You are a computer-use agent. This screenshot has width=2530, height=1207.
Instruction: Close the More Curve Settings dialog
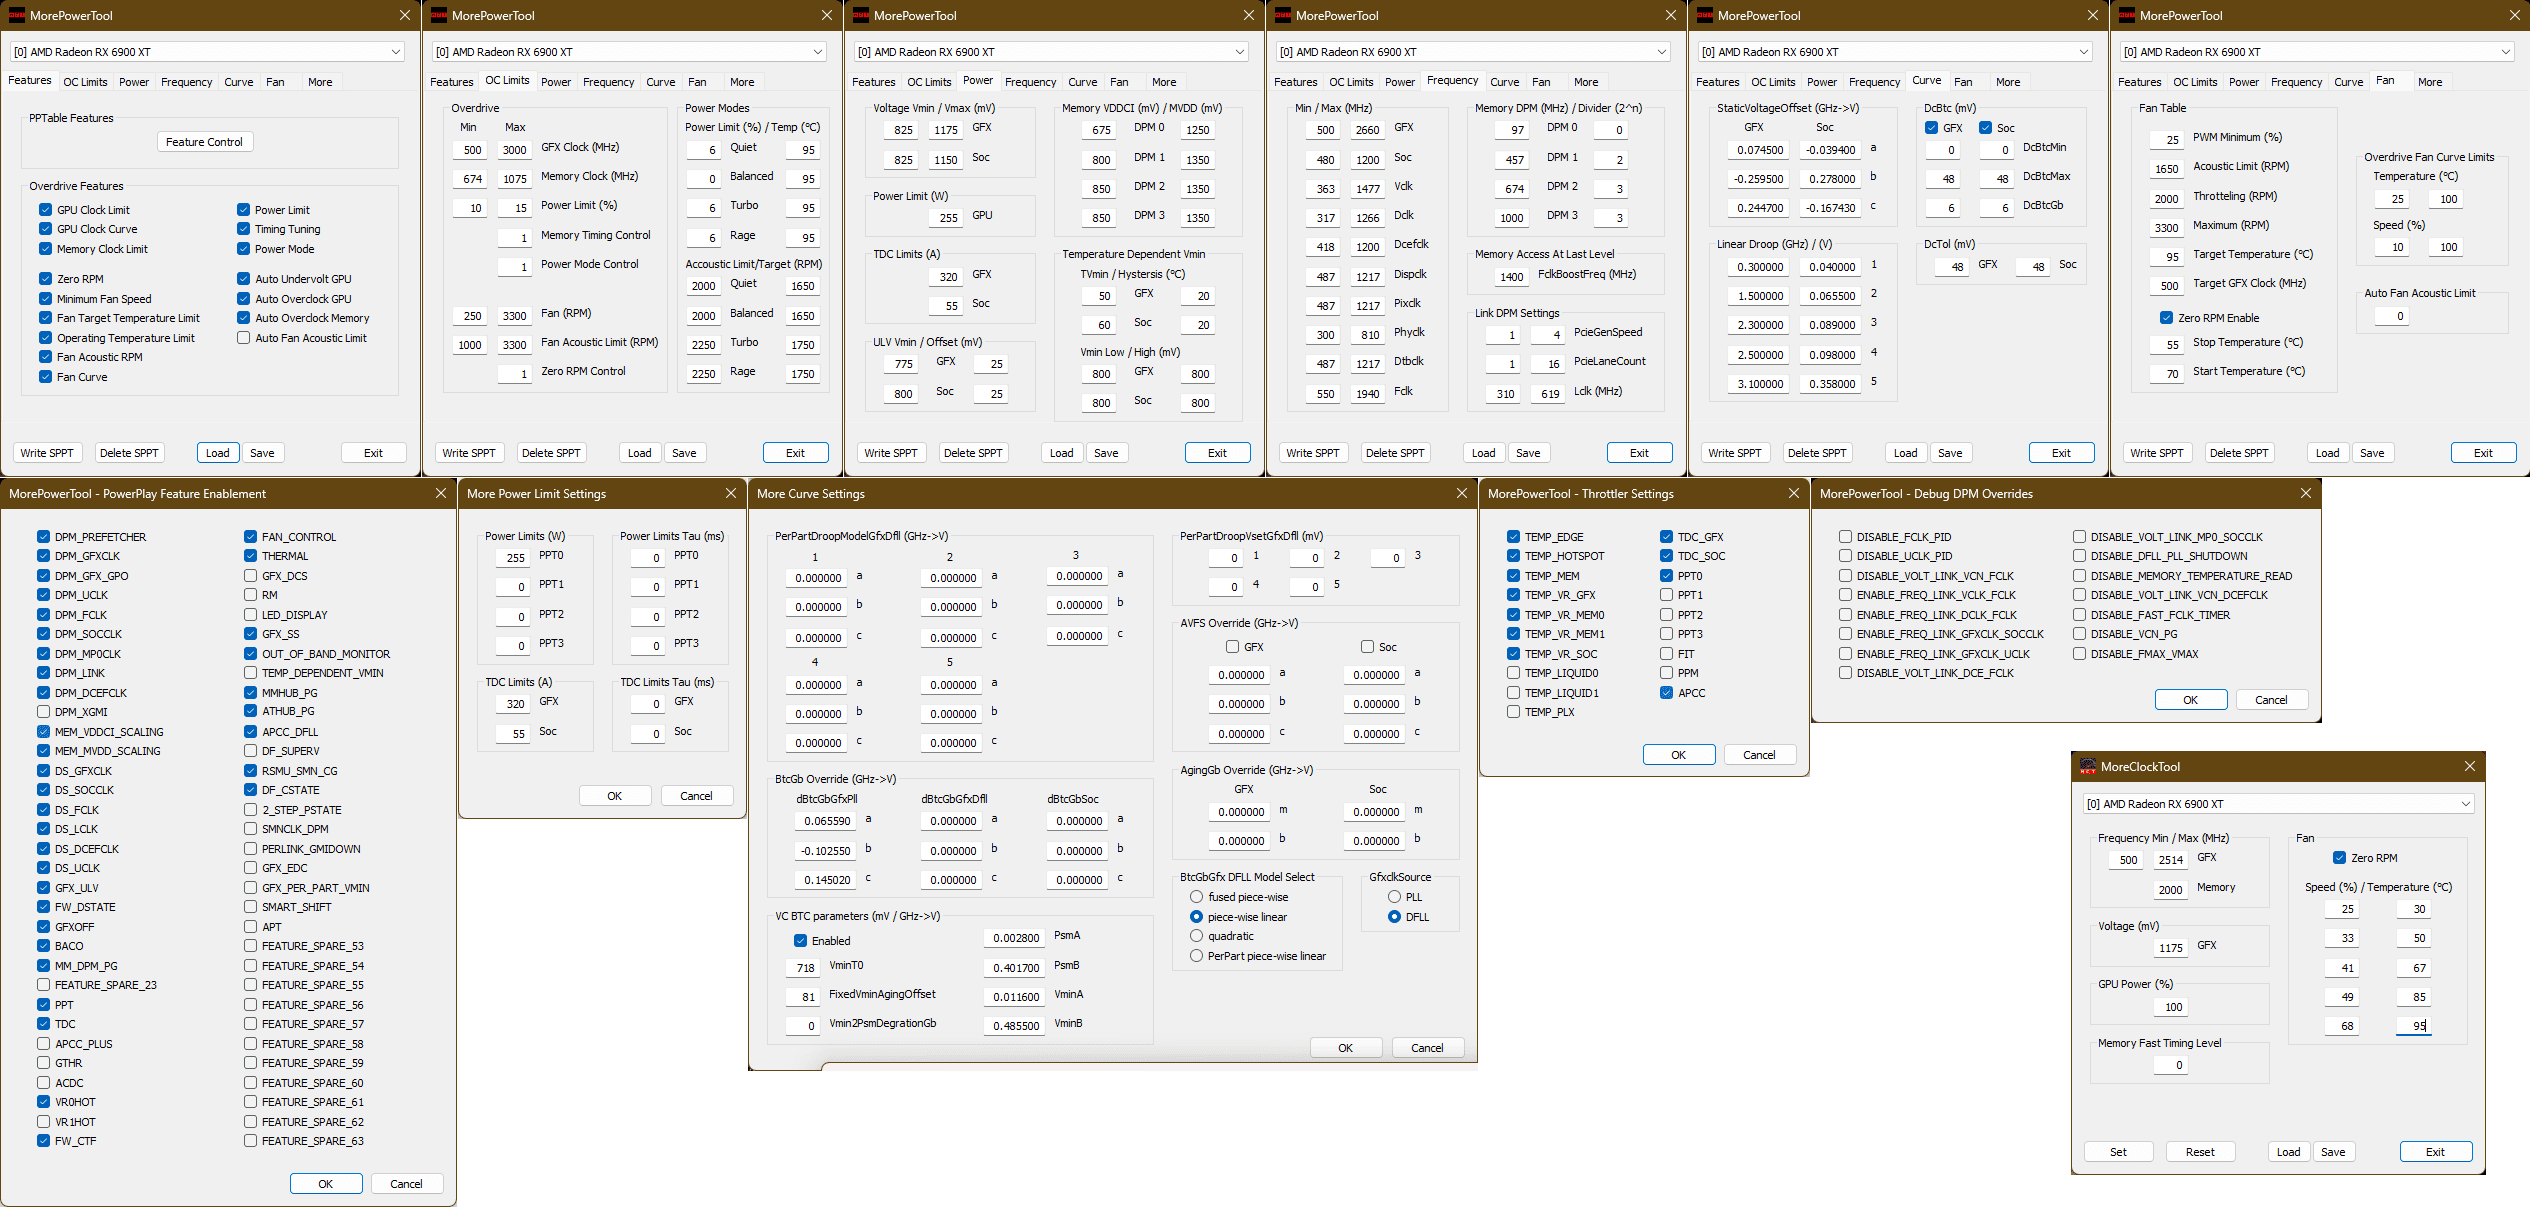point(1461,493)
